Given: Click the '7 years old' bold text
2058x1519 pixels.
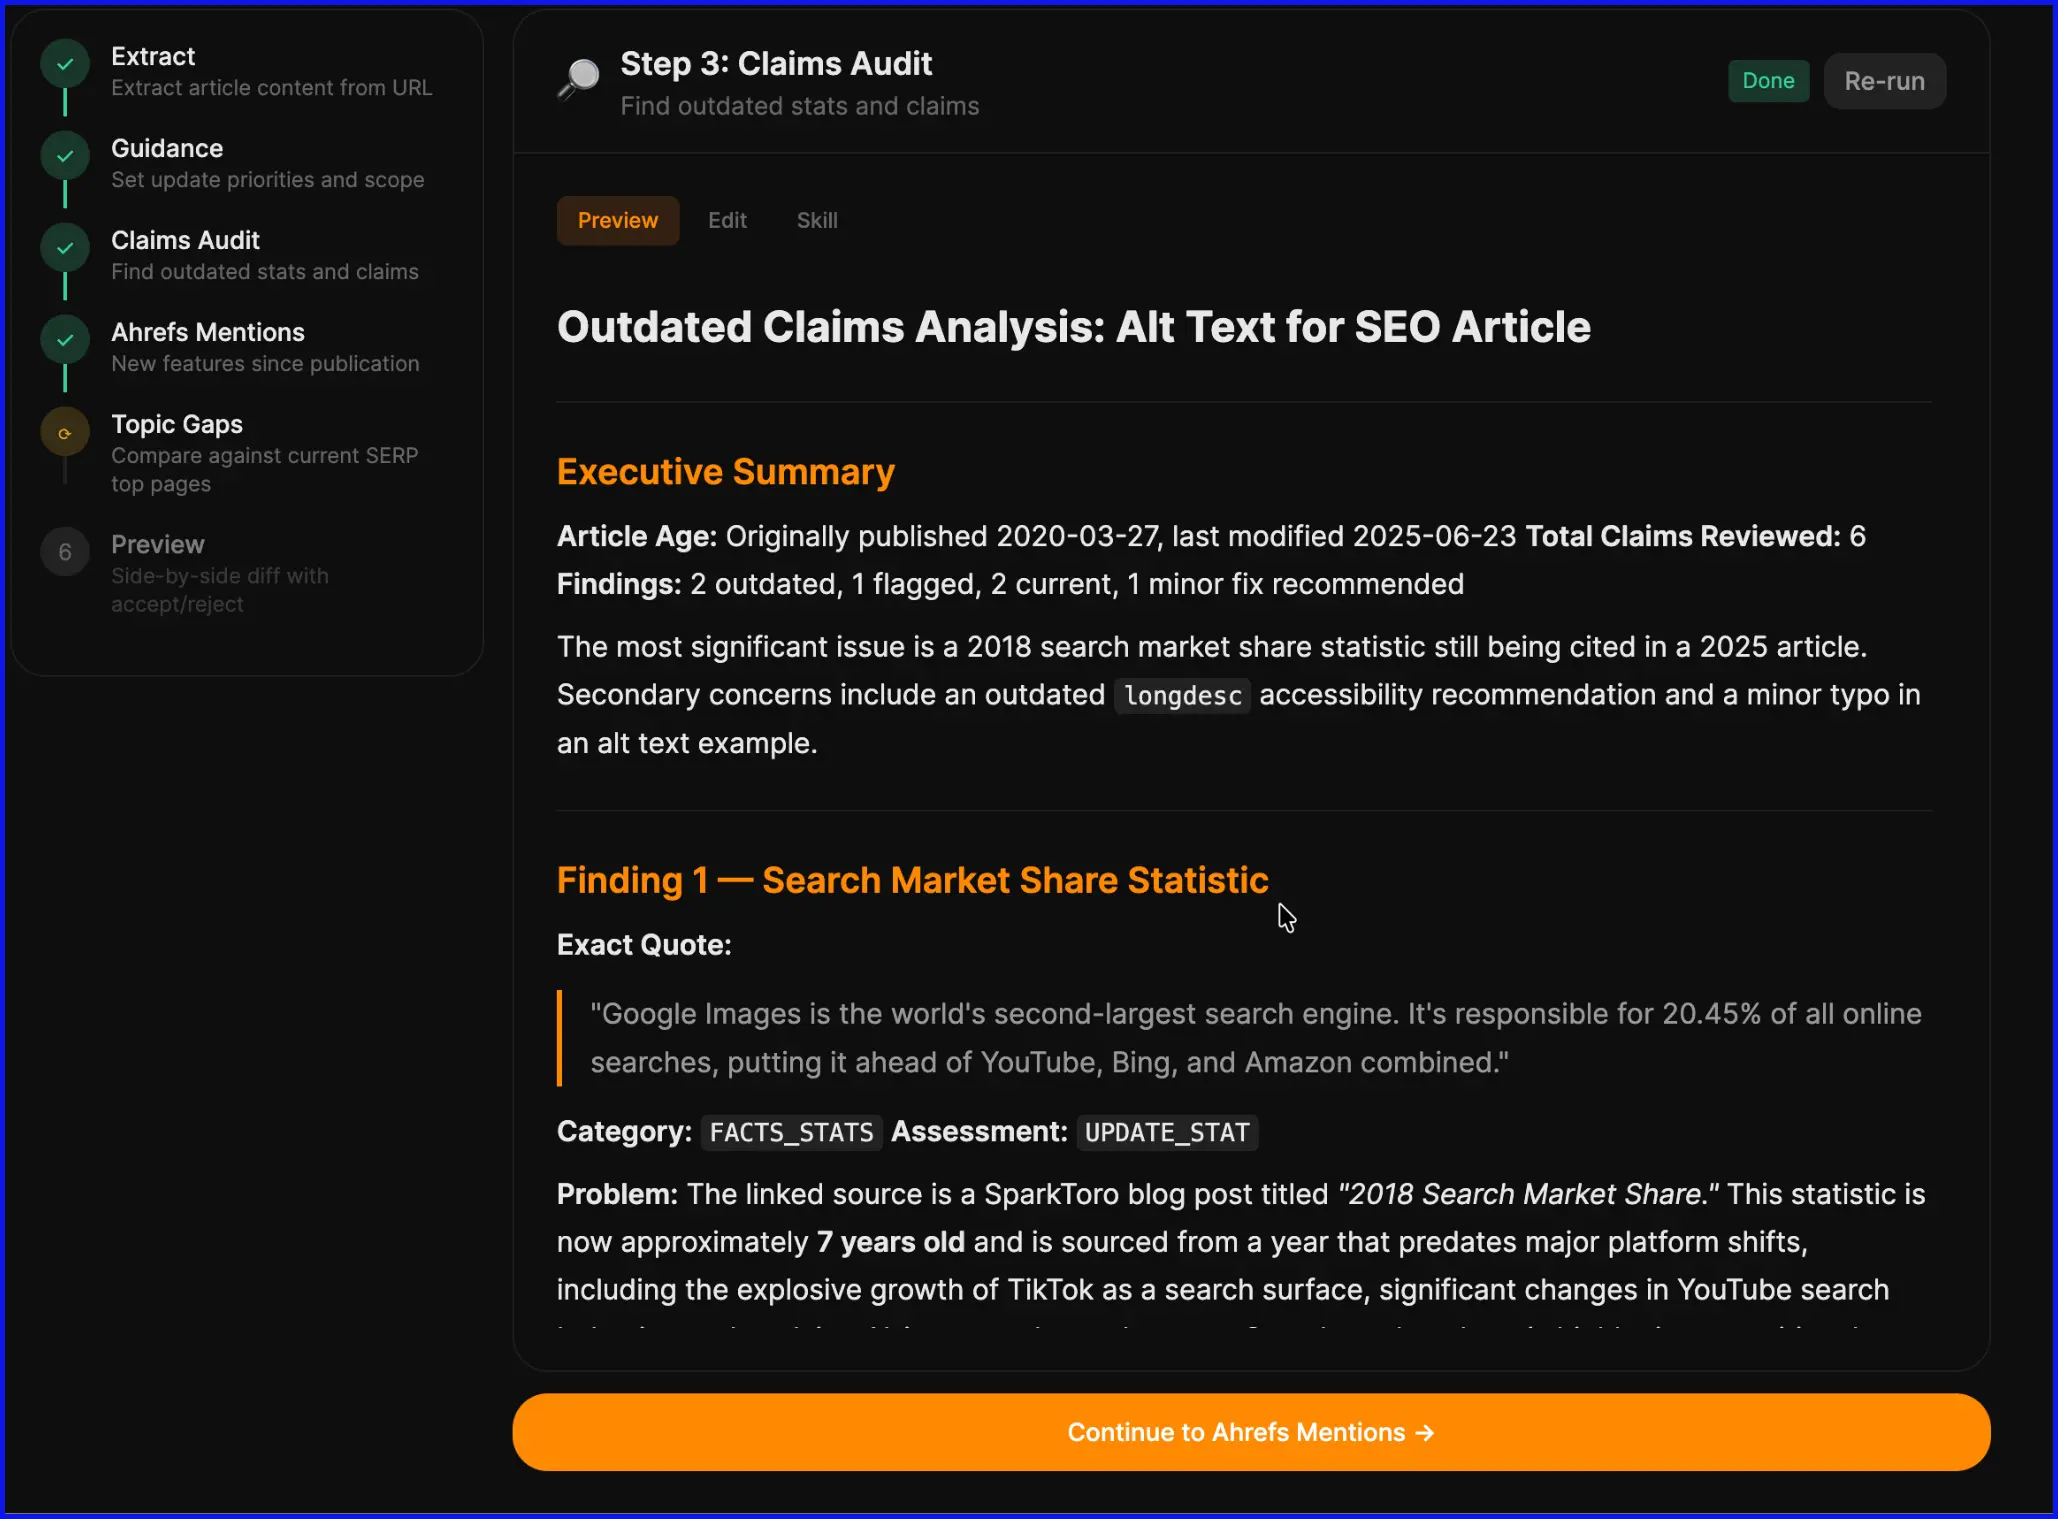Looking at the screenshot, I should coord(890,1242).
